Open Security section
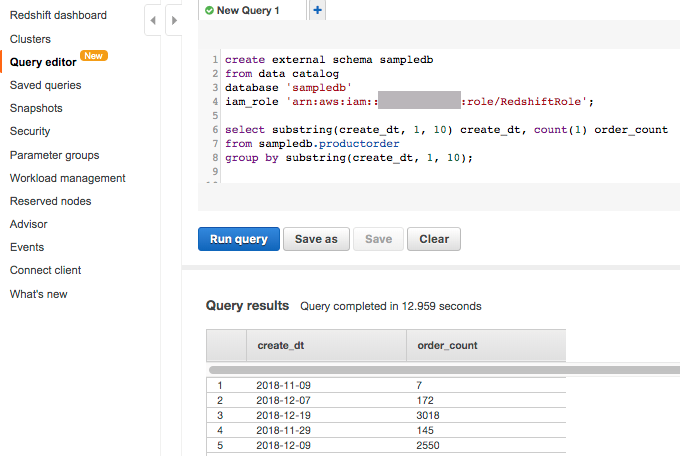The height and width of the screenshot is (456, 680). coord(30,131)
